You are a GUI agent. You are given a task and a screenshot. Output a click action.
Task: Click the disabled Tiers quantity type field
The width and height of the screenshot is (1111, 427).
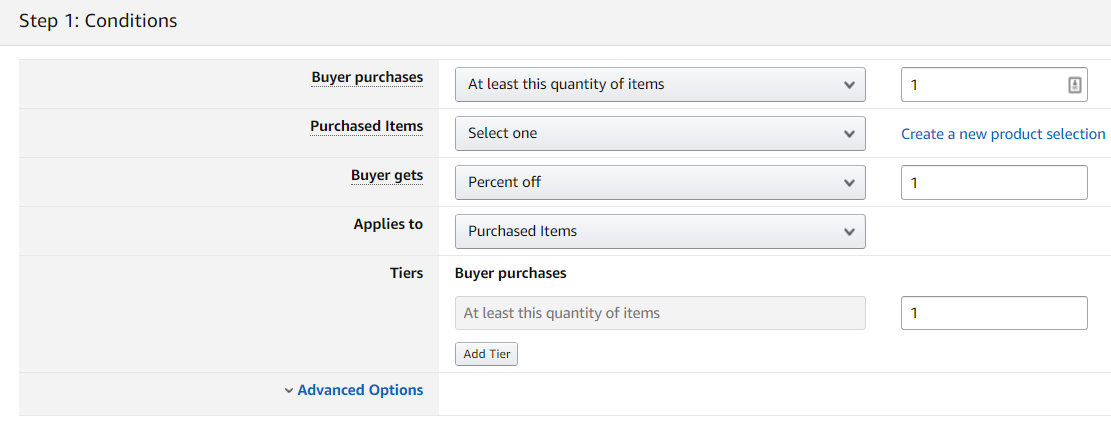(660, 313)
